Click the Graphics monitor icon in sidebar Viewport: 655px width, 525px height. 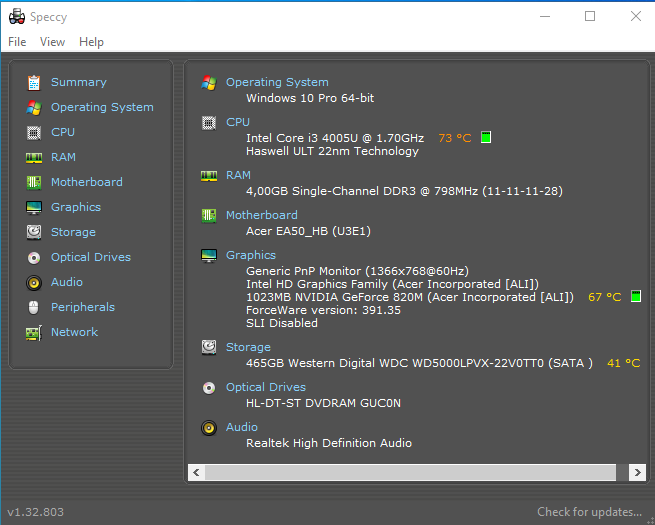point(34,208)
